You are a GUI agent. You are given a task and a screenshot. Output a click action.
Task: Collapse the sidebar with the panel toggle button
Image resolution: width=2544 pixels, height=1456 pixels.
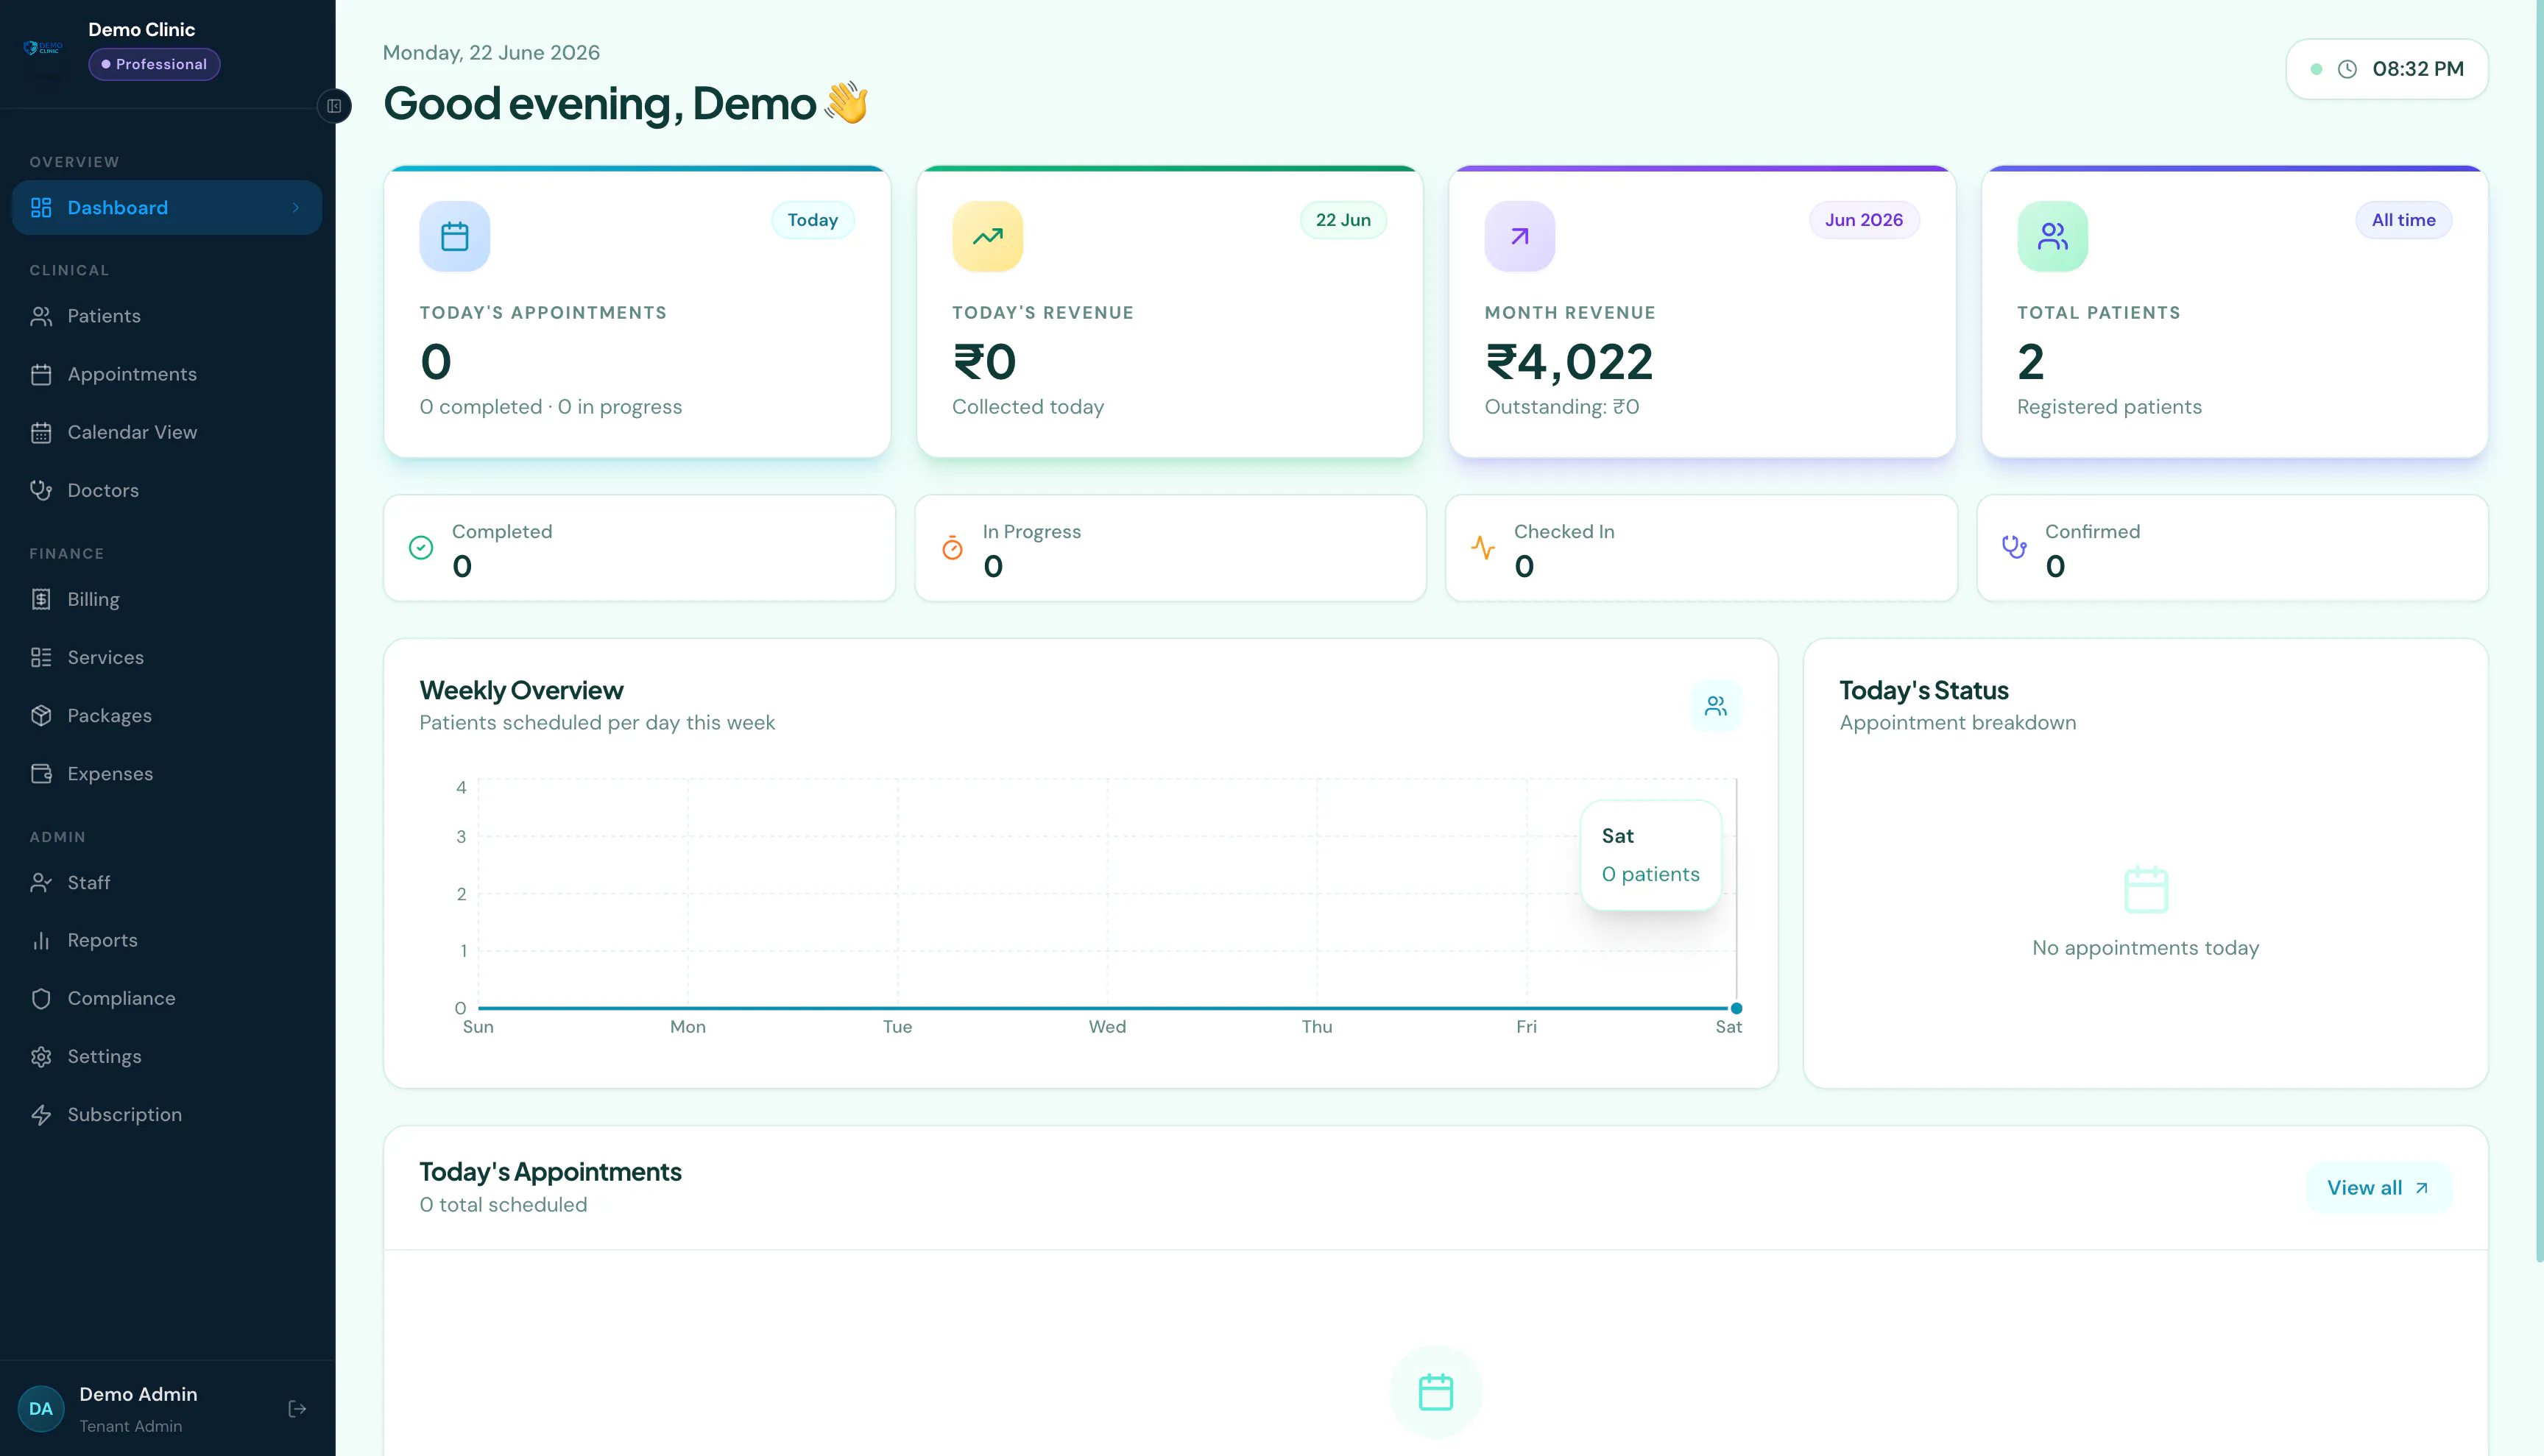point(334,106)
